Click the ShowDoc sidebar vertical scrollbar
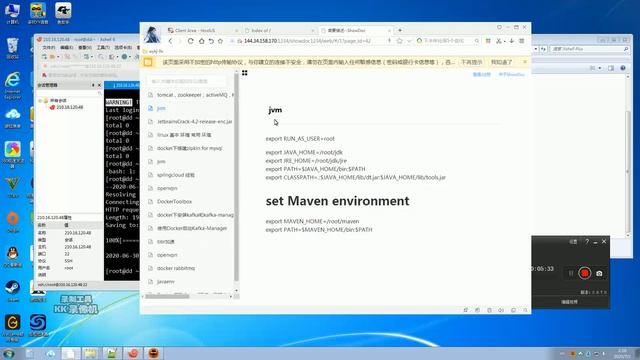This screenshot has height=360, width=640. [x=236, y=178]
